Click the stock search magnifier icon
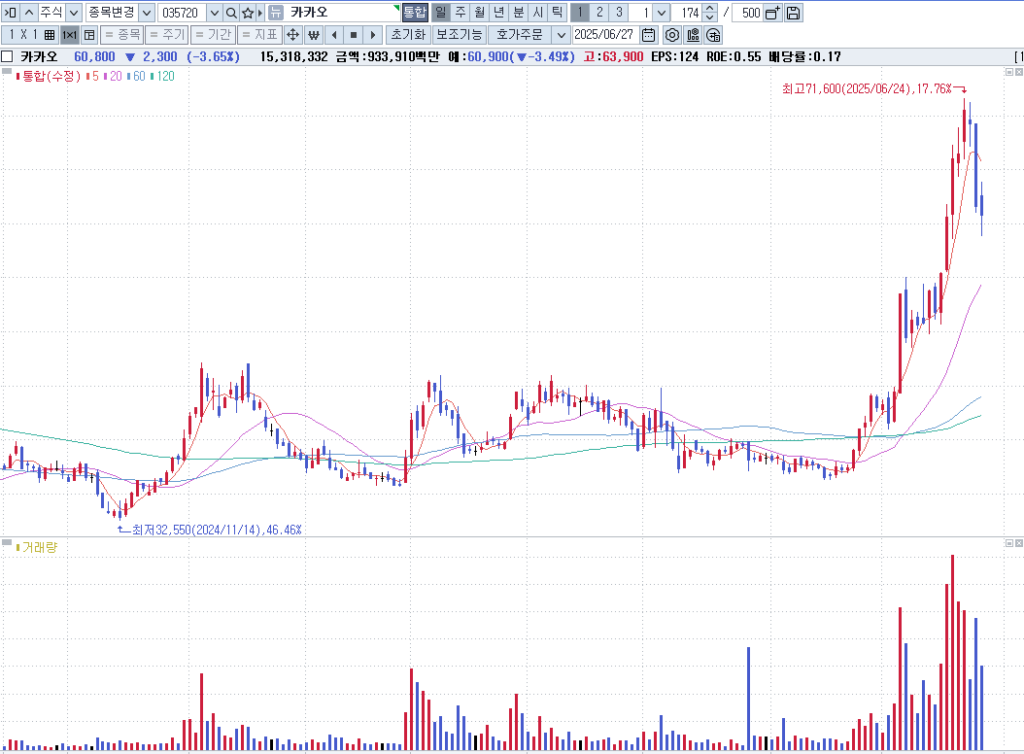 click(231, 13)
